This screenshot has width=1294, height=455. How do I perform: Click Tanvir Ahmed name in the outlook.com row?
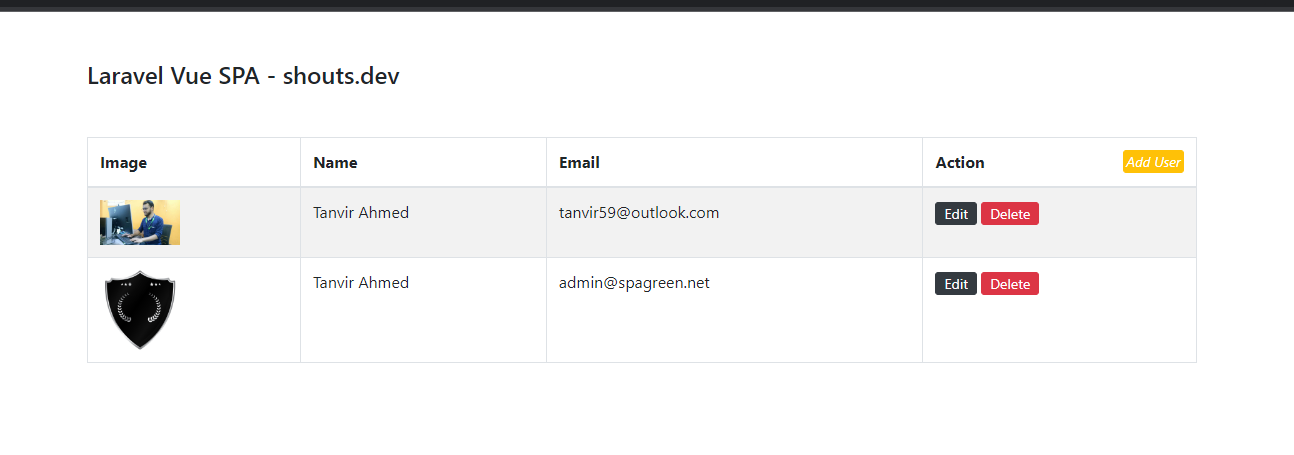click(361, 213)
